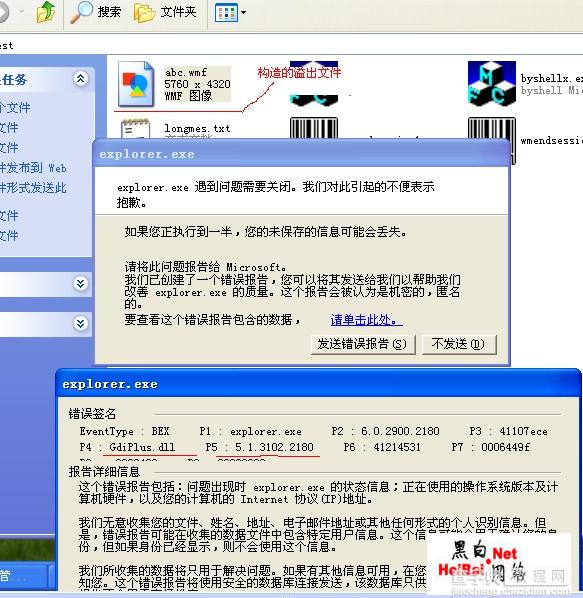The height and width of the screenshot is (598, 583).
Task: Click the 形式发送此 sidebar task link
Action: click(33, 188)
